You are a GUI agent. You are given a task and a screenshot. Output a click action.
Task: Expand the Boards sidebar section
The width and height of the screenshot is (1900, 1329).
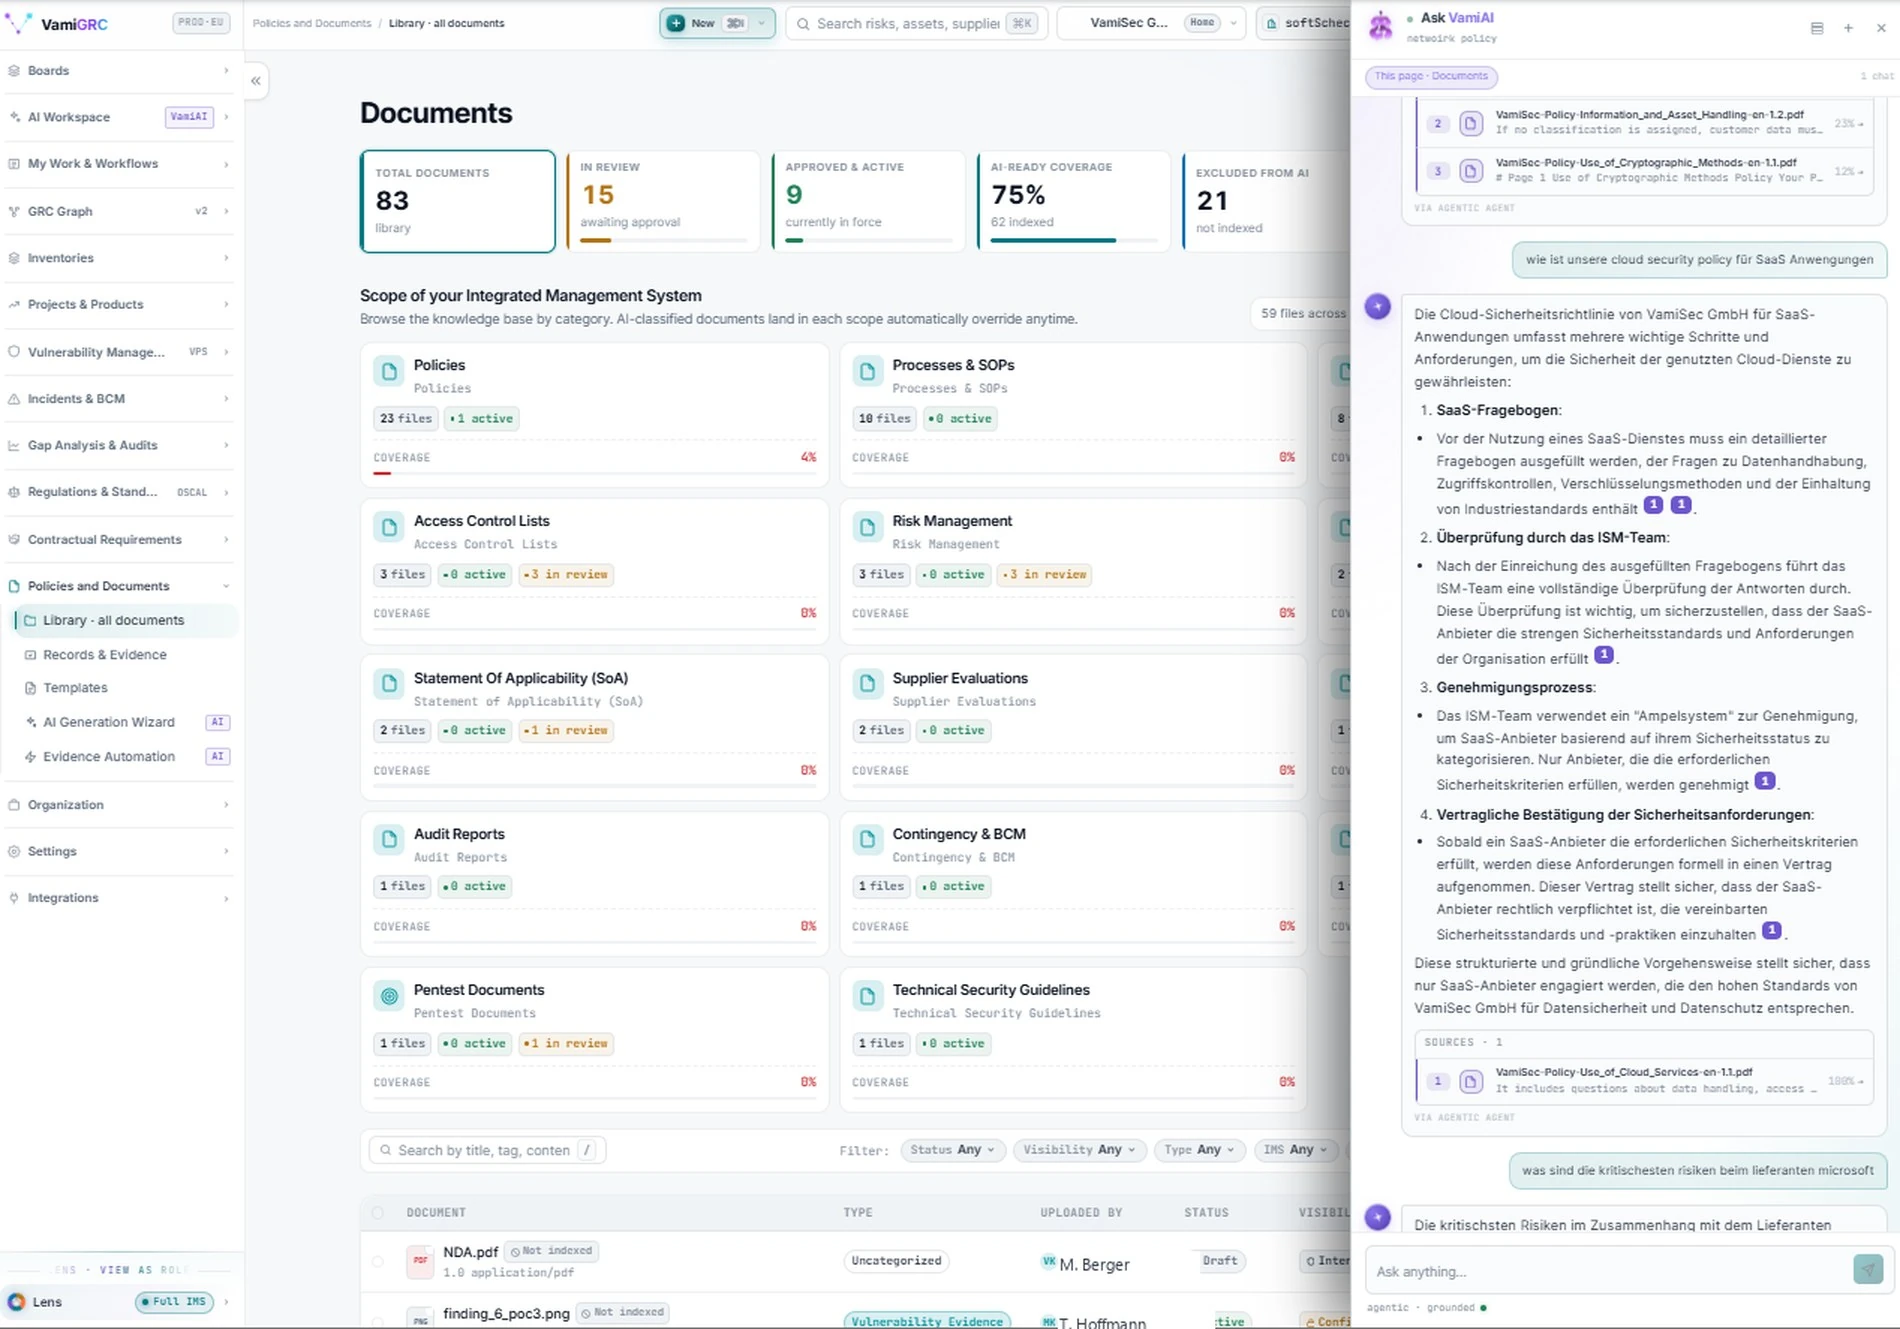pos(120,71)
